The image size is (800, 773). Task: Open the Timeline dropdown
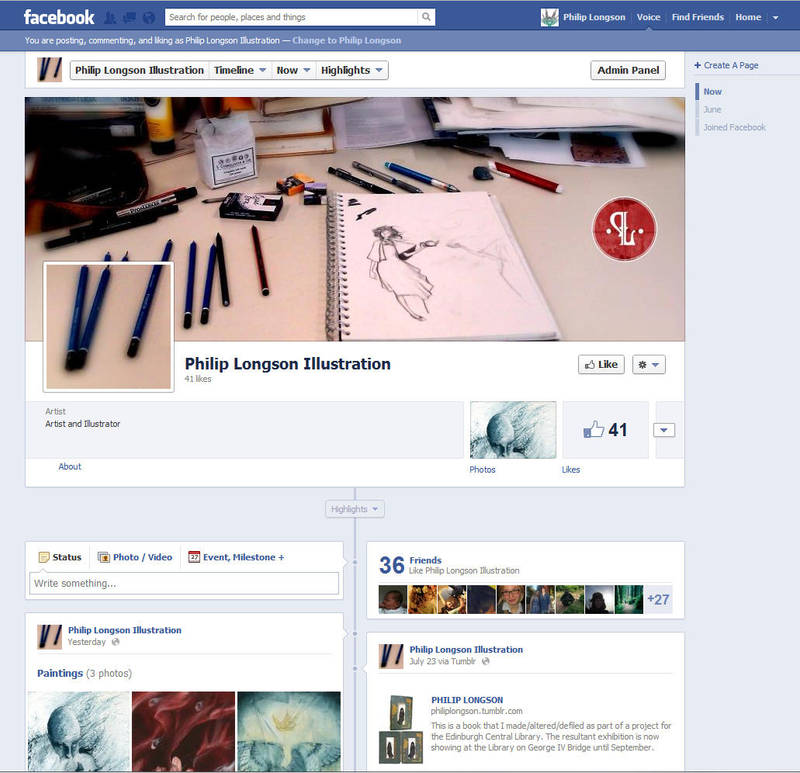pyautogui.click(x=240, y=70)
